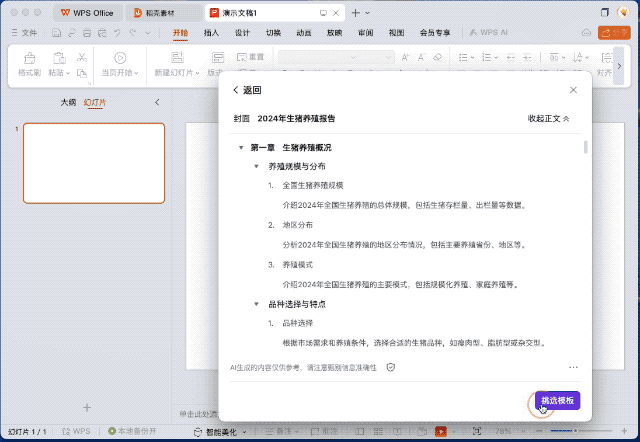This screenshot has height=442, width=640.
Task: Switch to the 大纲 panel tab
Action: (x=68, y=102)
